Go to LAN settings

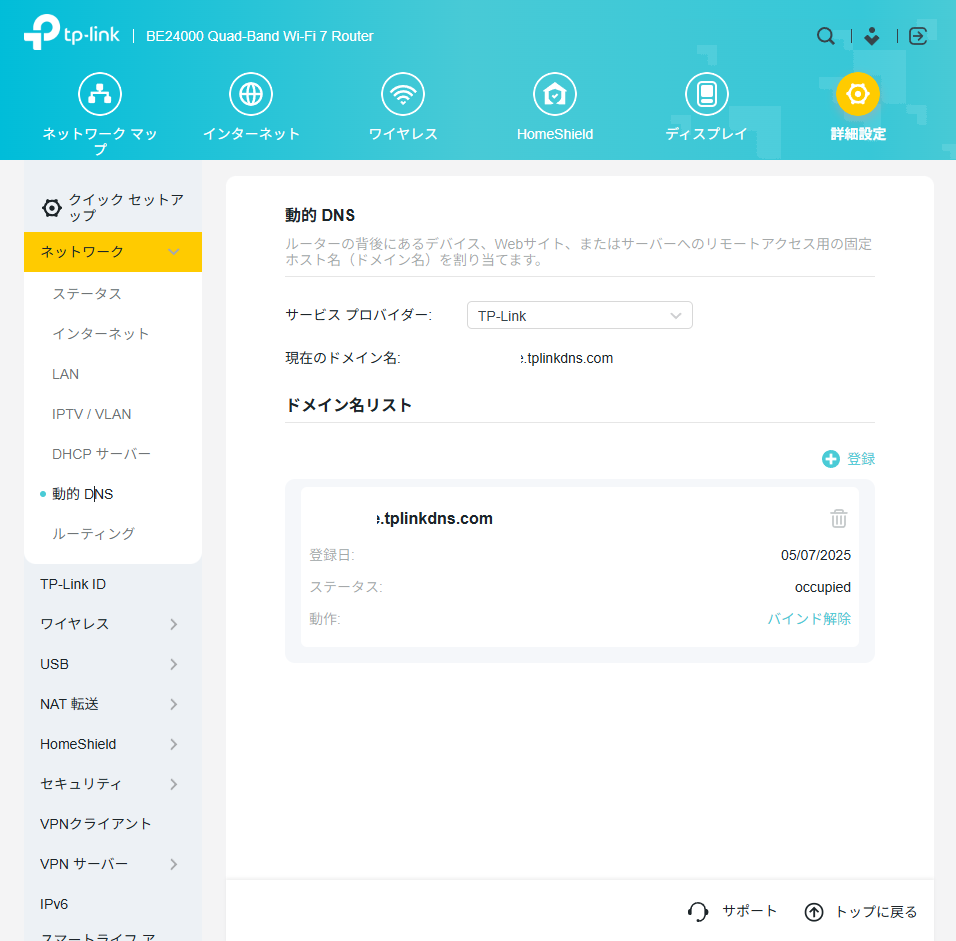pyautogui.click(x=65, y=374)
